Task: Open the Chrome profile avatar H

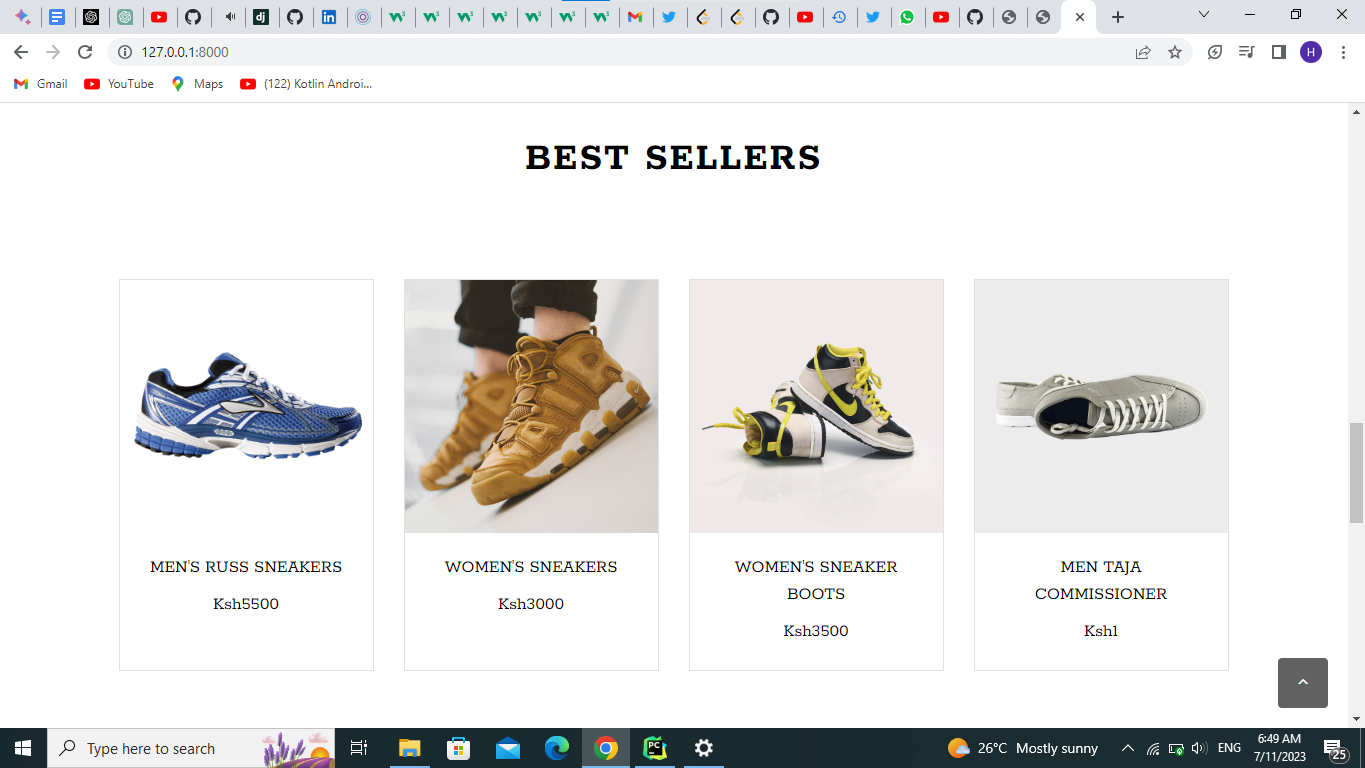Action: (1311, 52)
